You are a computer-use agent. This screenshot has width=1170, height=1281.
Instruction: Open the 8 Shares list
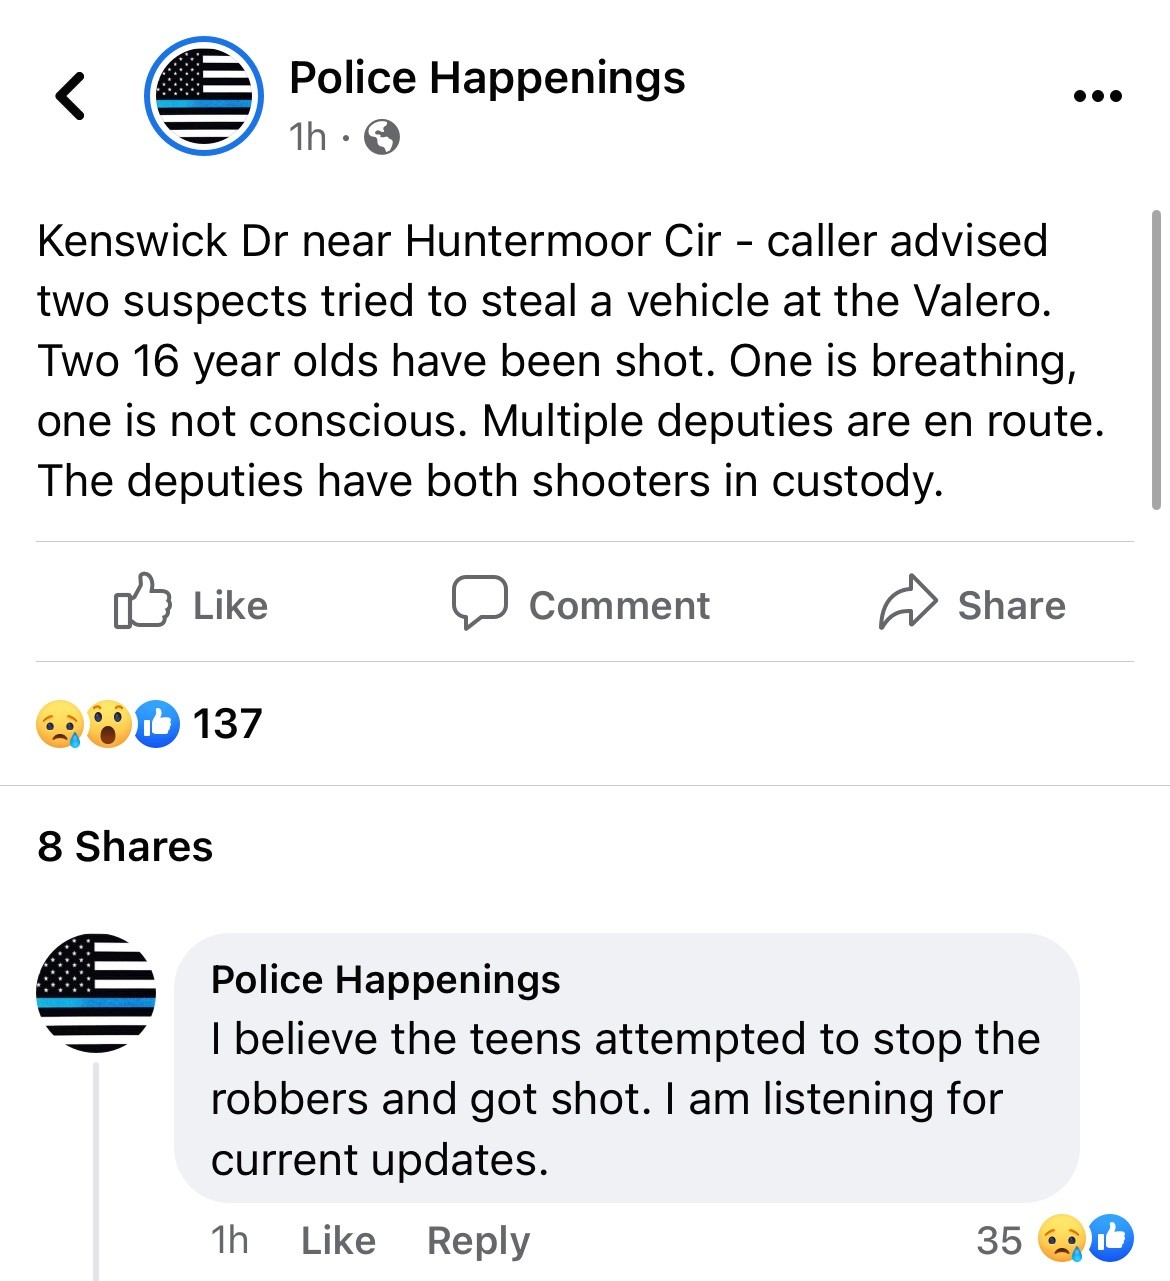(125, 847)
